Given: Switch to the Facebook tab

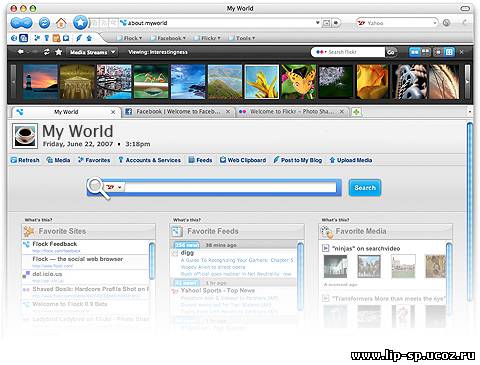Looking at the screenshot, I should tap(178, 112).
